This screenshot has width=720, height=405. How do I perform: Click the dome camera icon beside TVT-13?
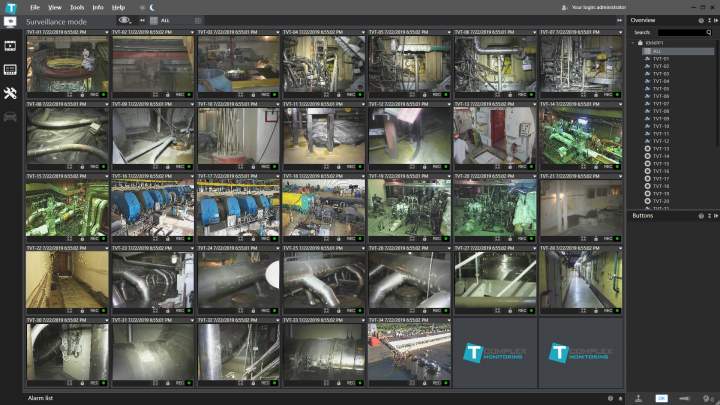pyautogui.click(x=647, y=149)
